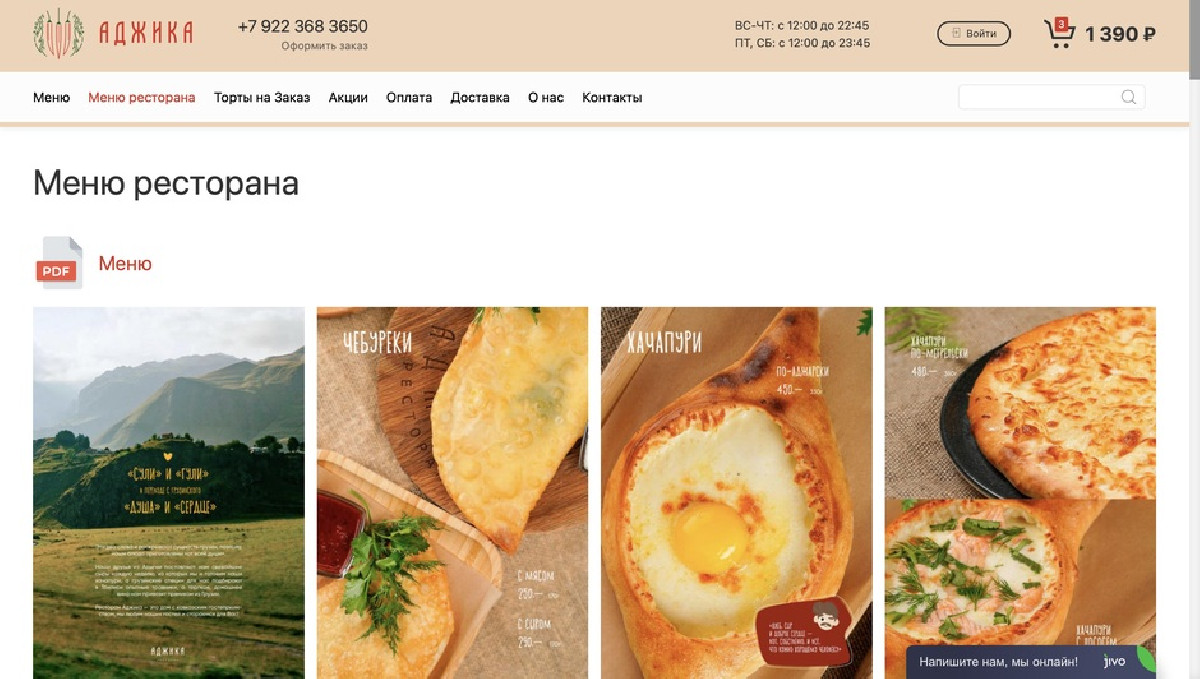Open the PDF file icon

[58, 263]
